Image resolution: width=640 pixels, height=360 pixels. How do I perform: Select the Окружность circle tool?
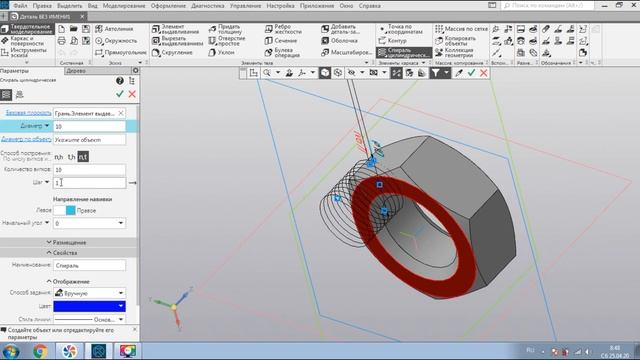[116, 41]
